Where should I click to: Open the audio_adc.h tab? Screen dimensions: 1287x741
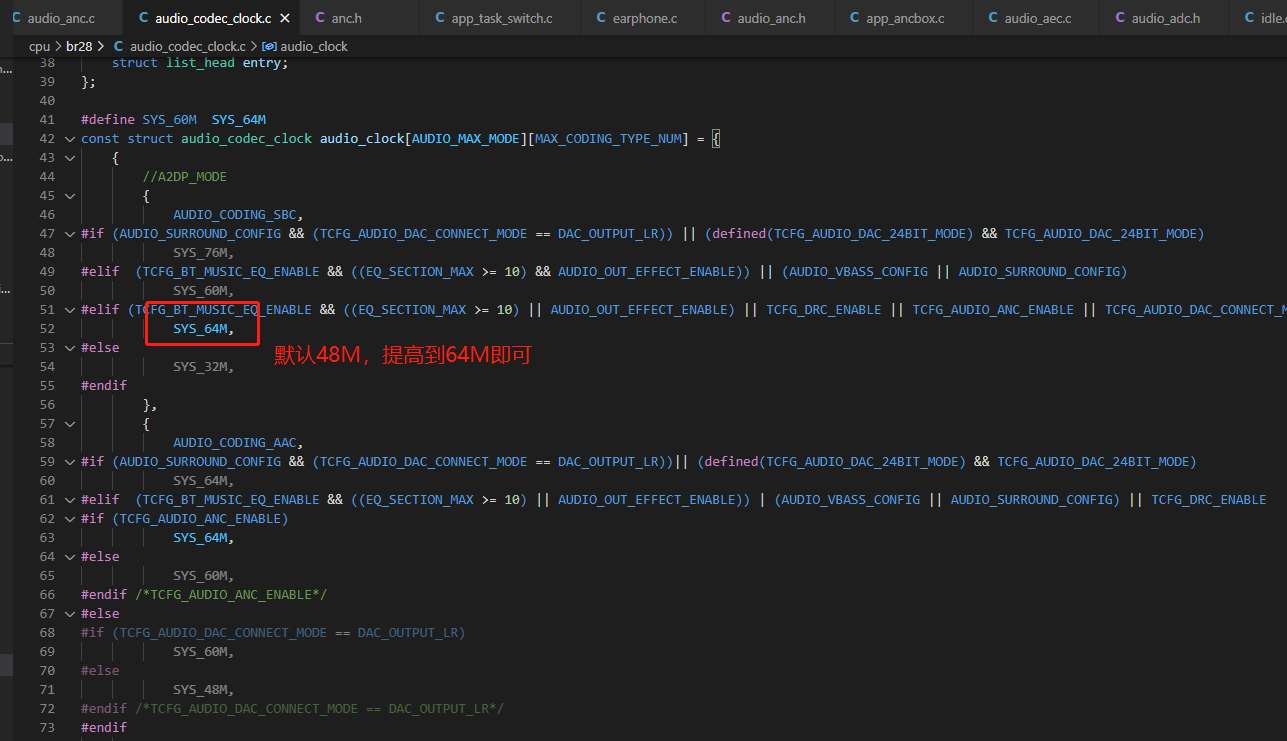(x=1166, y=19)
